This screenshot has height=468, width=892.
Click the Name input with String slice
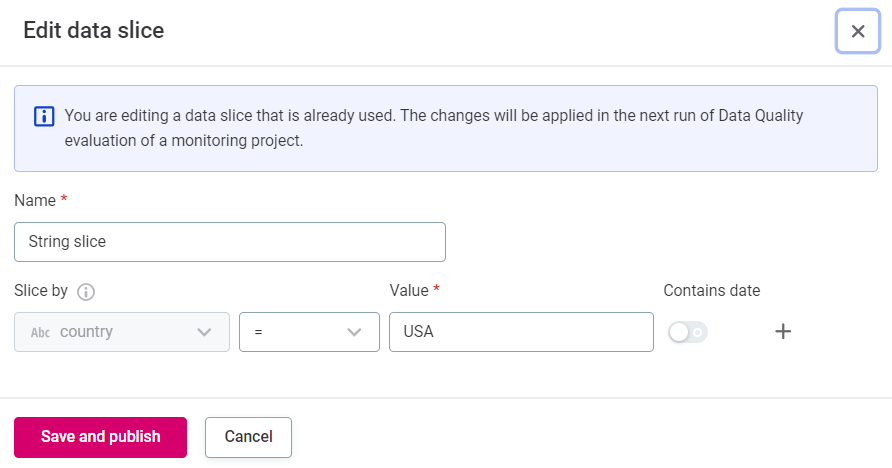(229, 242)
